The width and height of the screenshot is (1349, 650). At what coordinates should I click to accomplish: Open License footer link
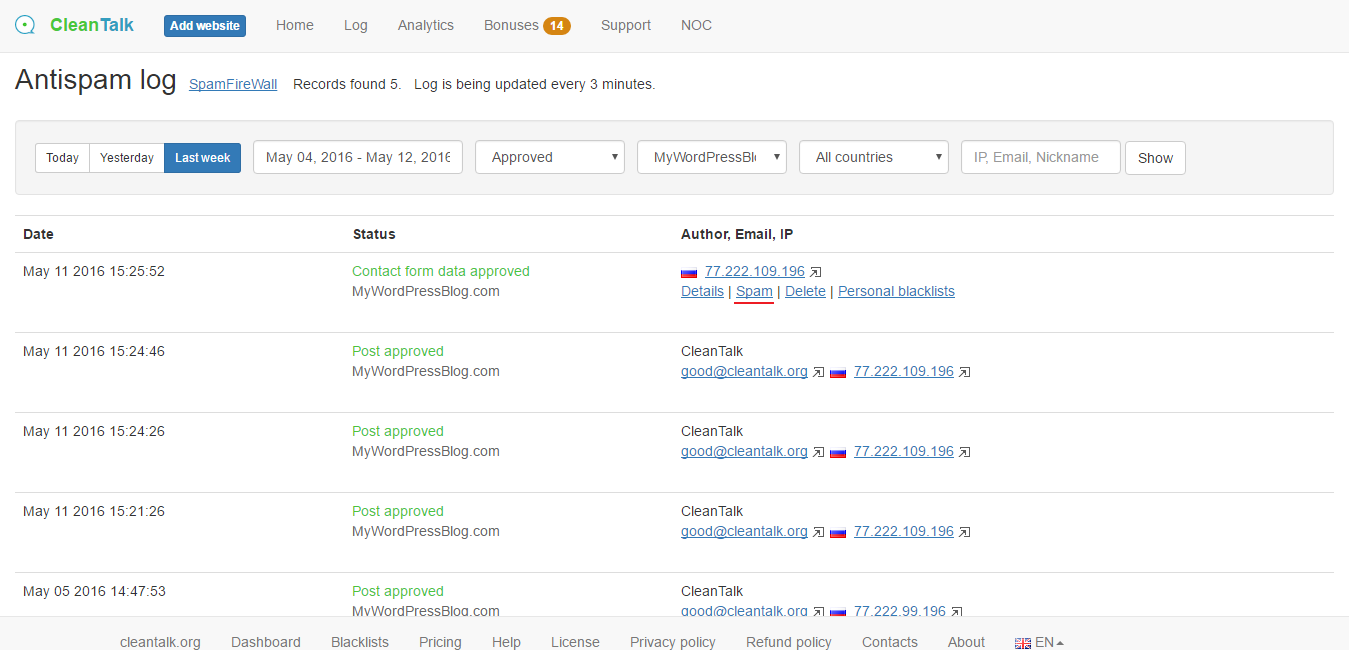click(575, 642)
